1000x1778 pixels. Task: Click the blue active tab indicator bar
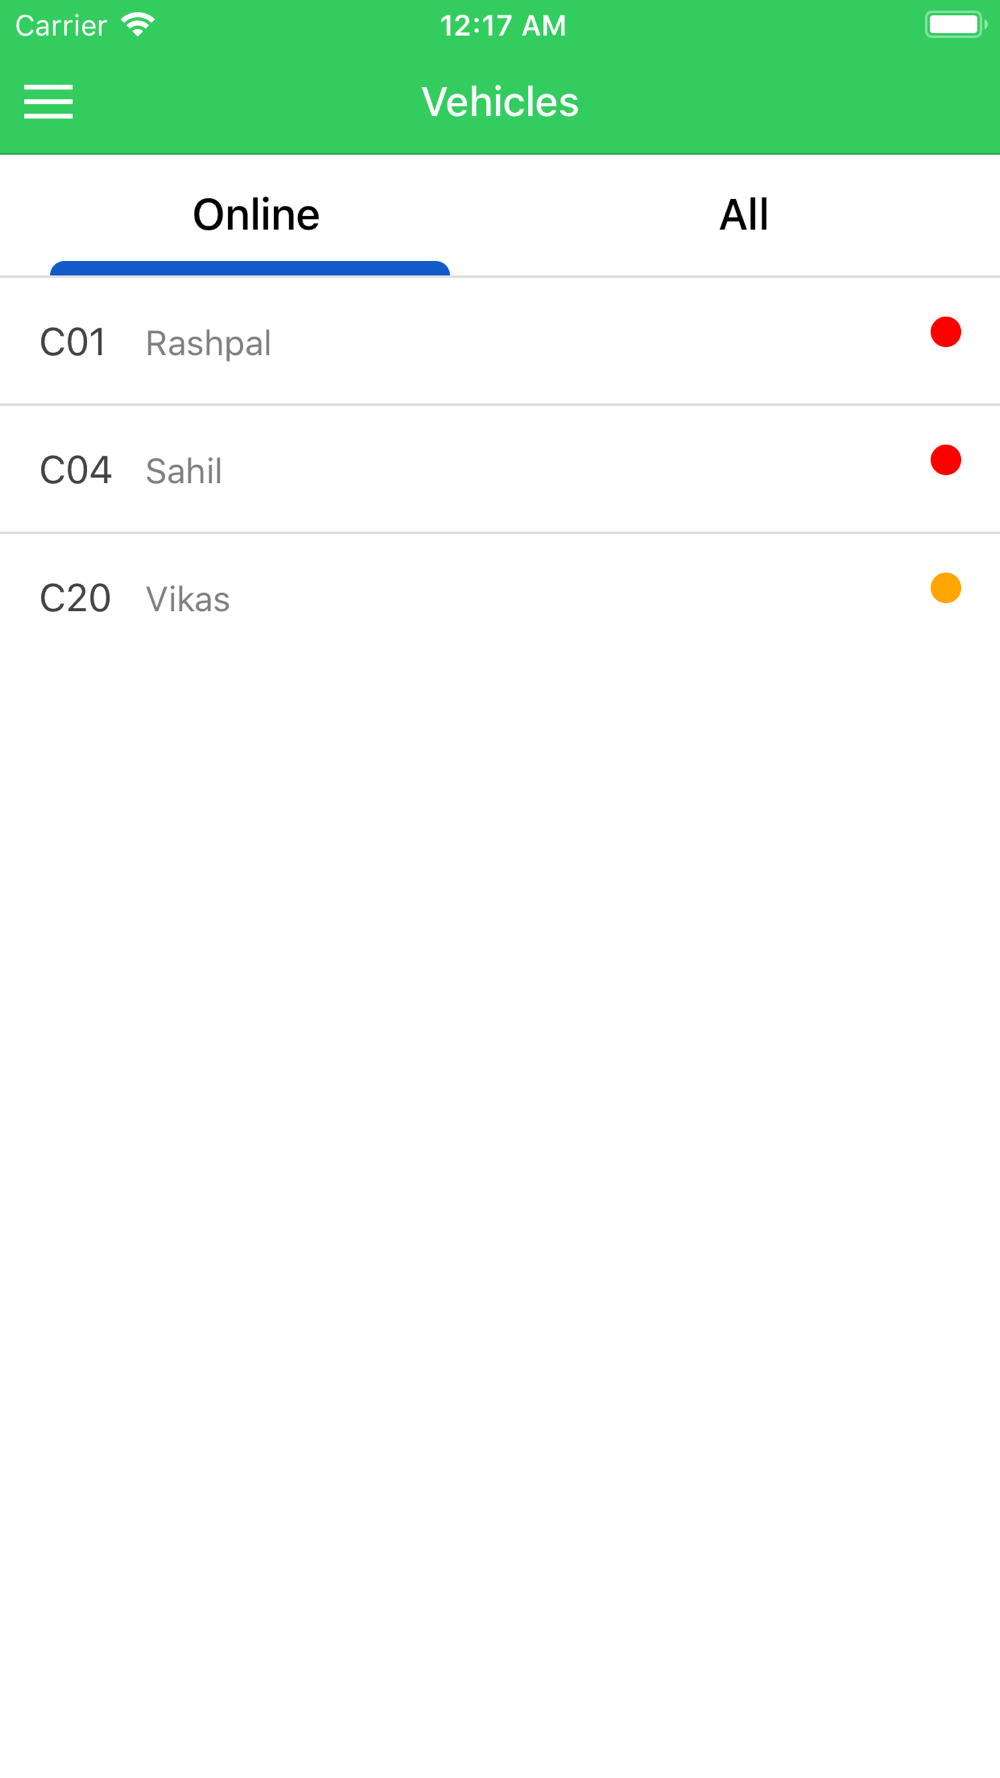click(x=250, y=268)
